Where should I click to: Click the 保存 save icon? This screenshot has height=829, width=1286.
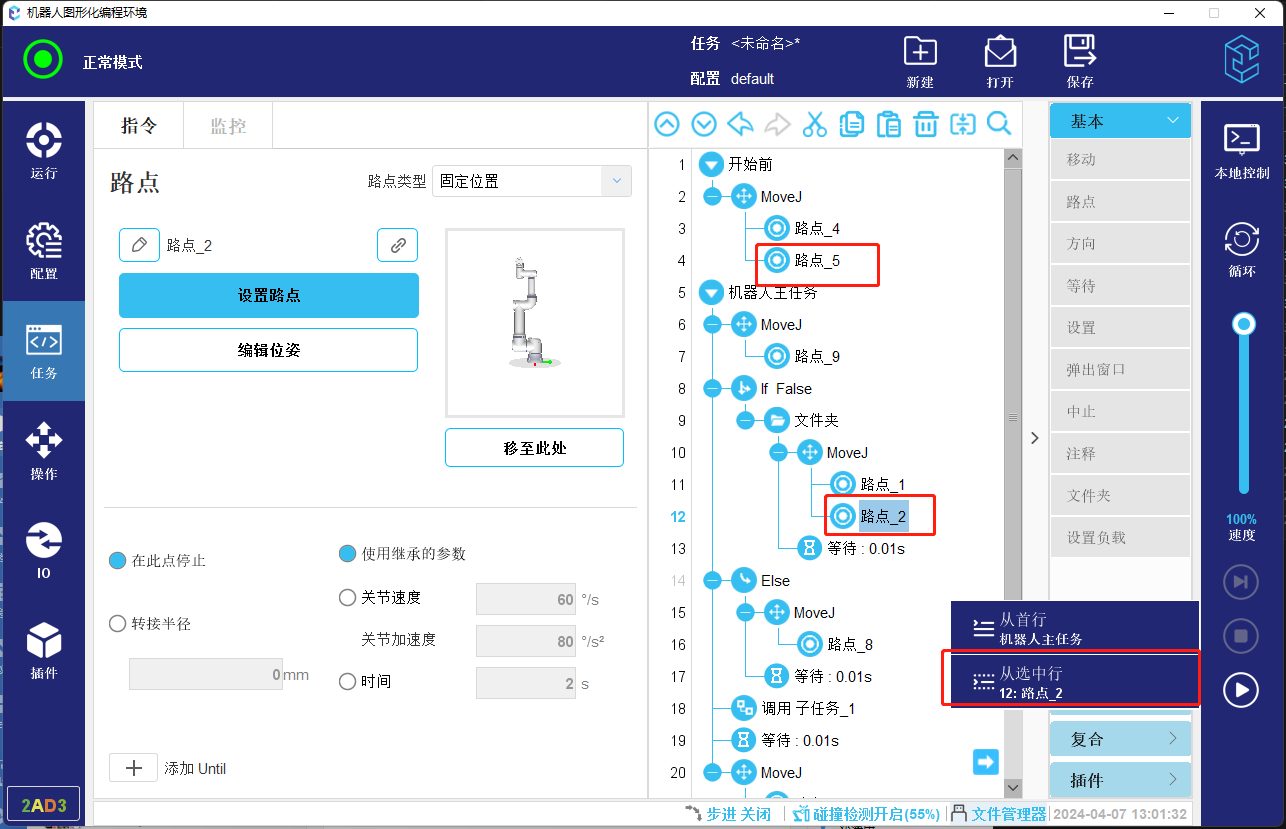coord(1080,62)
